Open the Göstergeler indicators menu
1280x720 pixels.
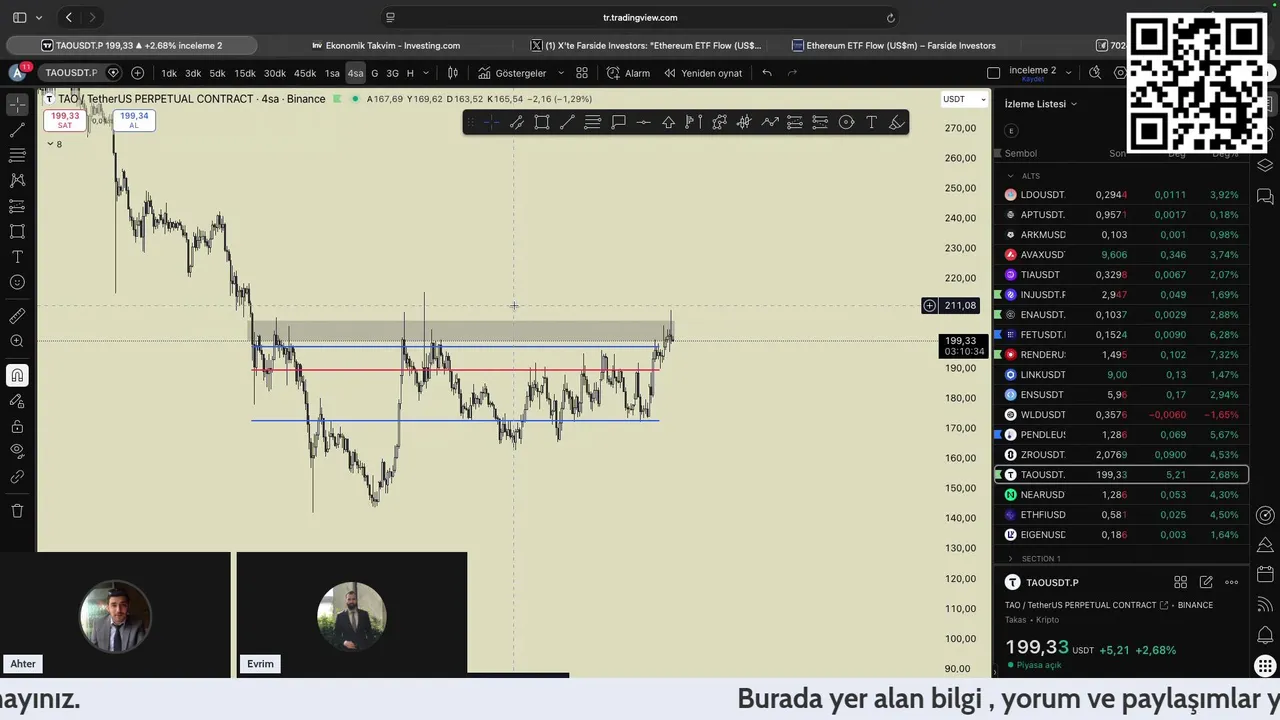pos(512,73)
